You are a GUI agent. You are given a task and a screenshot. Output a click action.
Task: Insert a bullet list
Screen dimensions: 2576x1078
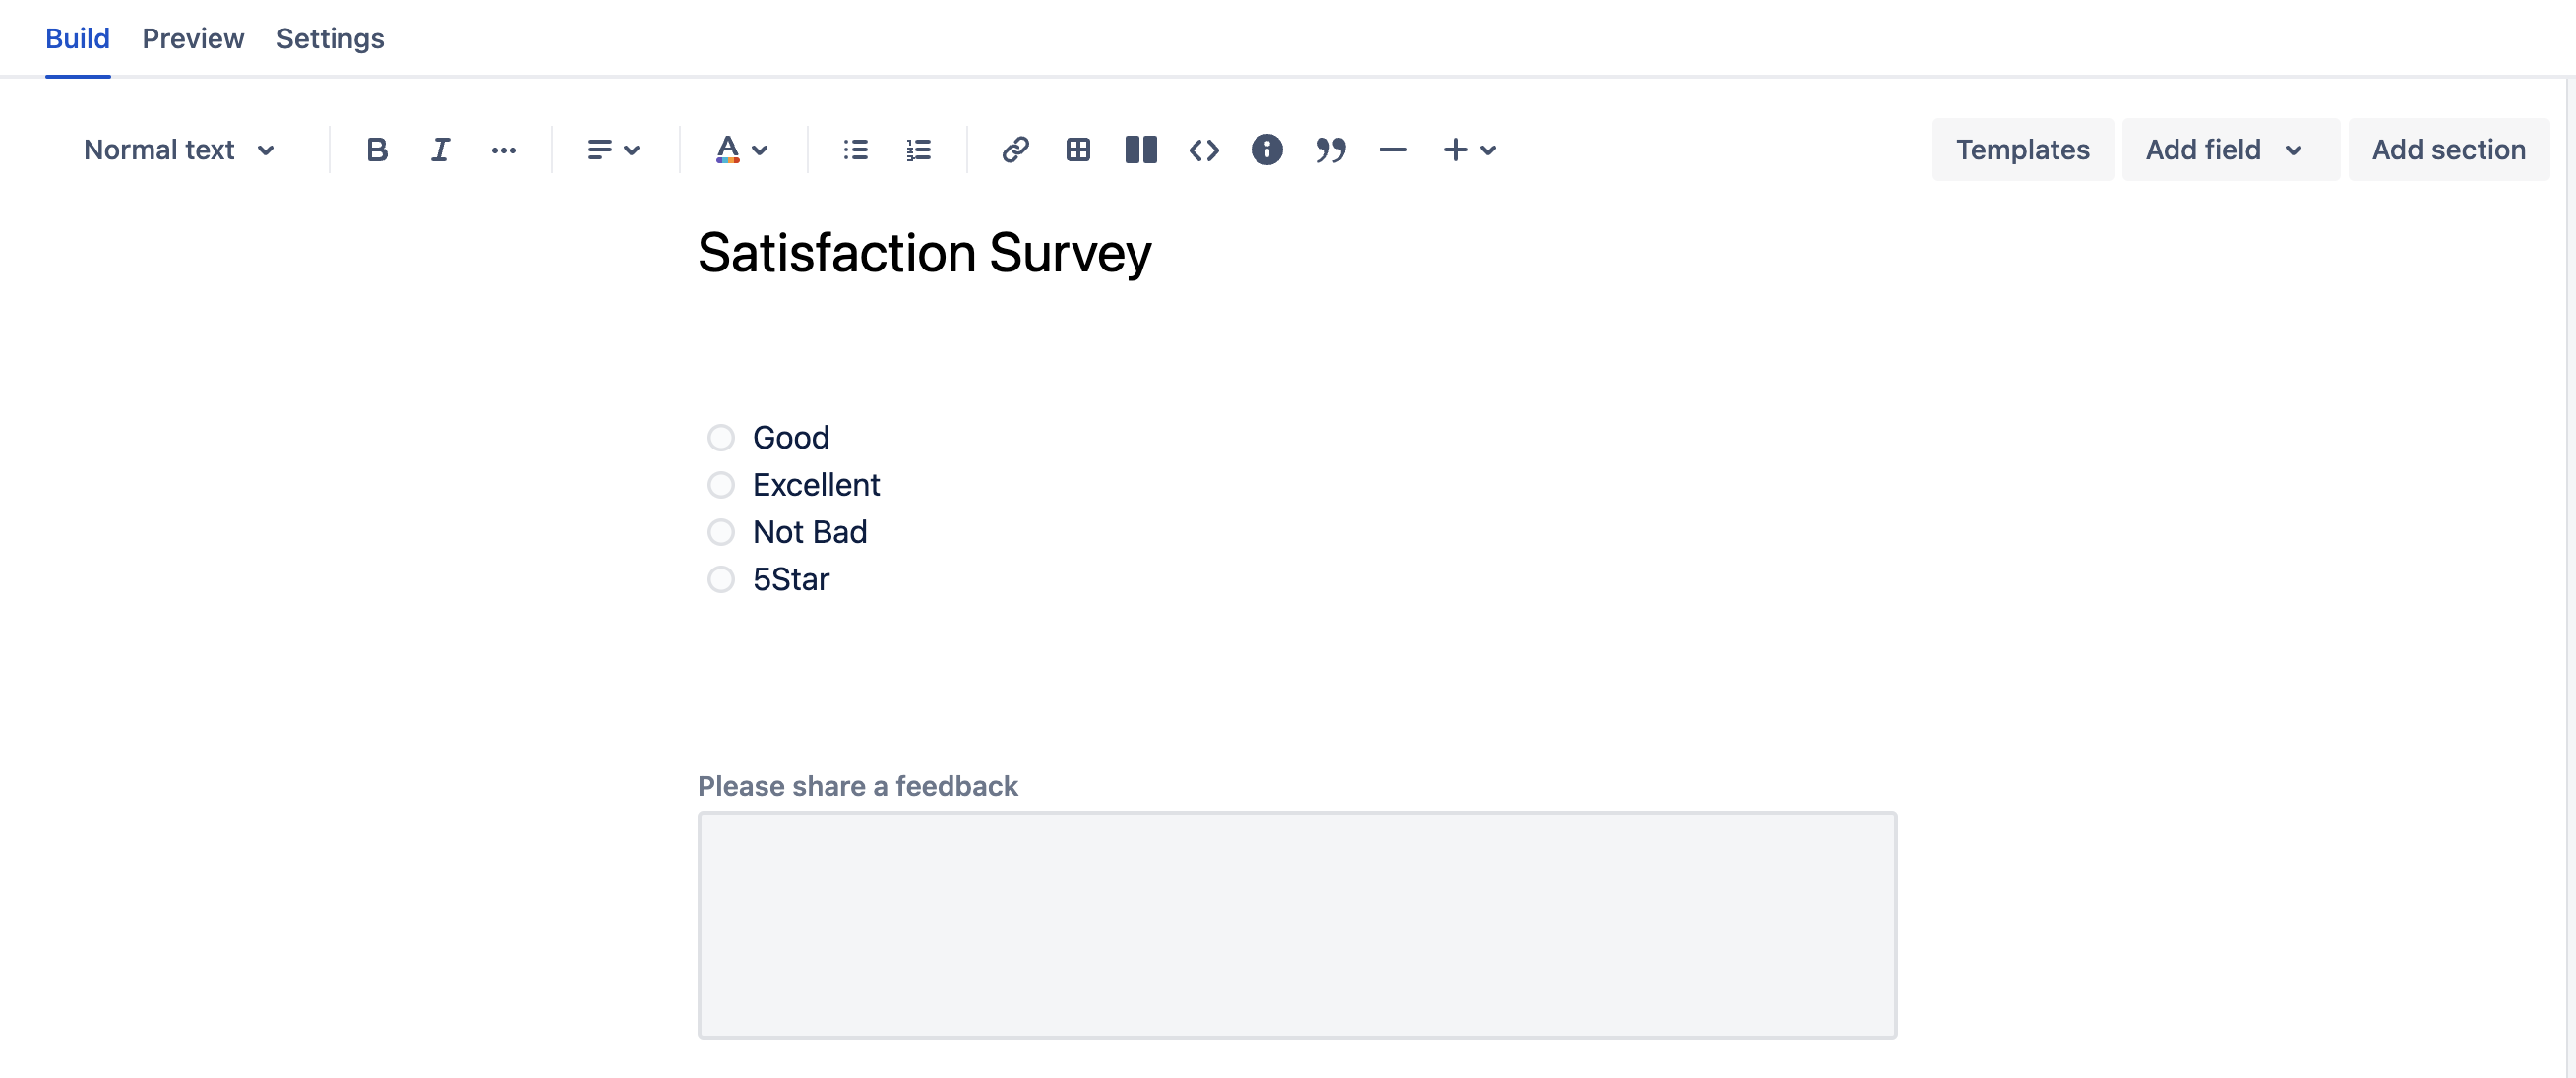tap(855, 150)
